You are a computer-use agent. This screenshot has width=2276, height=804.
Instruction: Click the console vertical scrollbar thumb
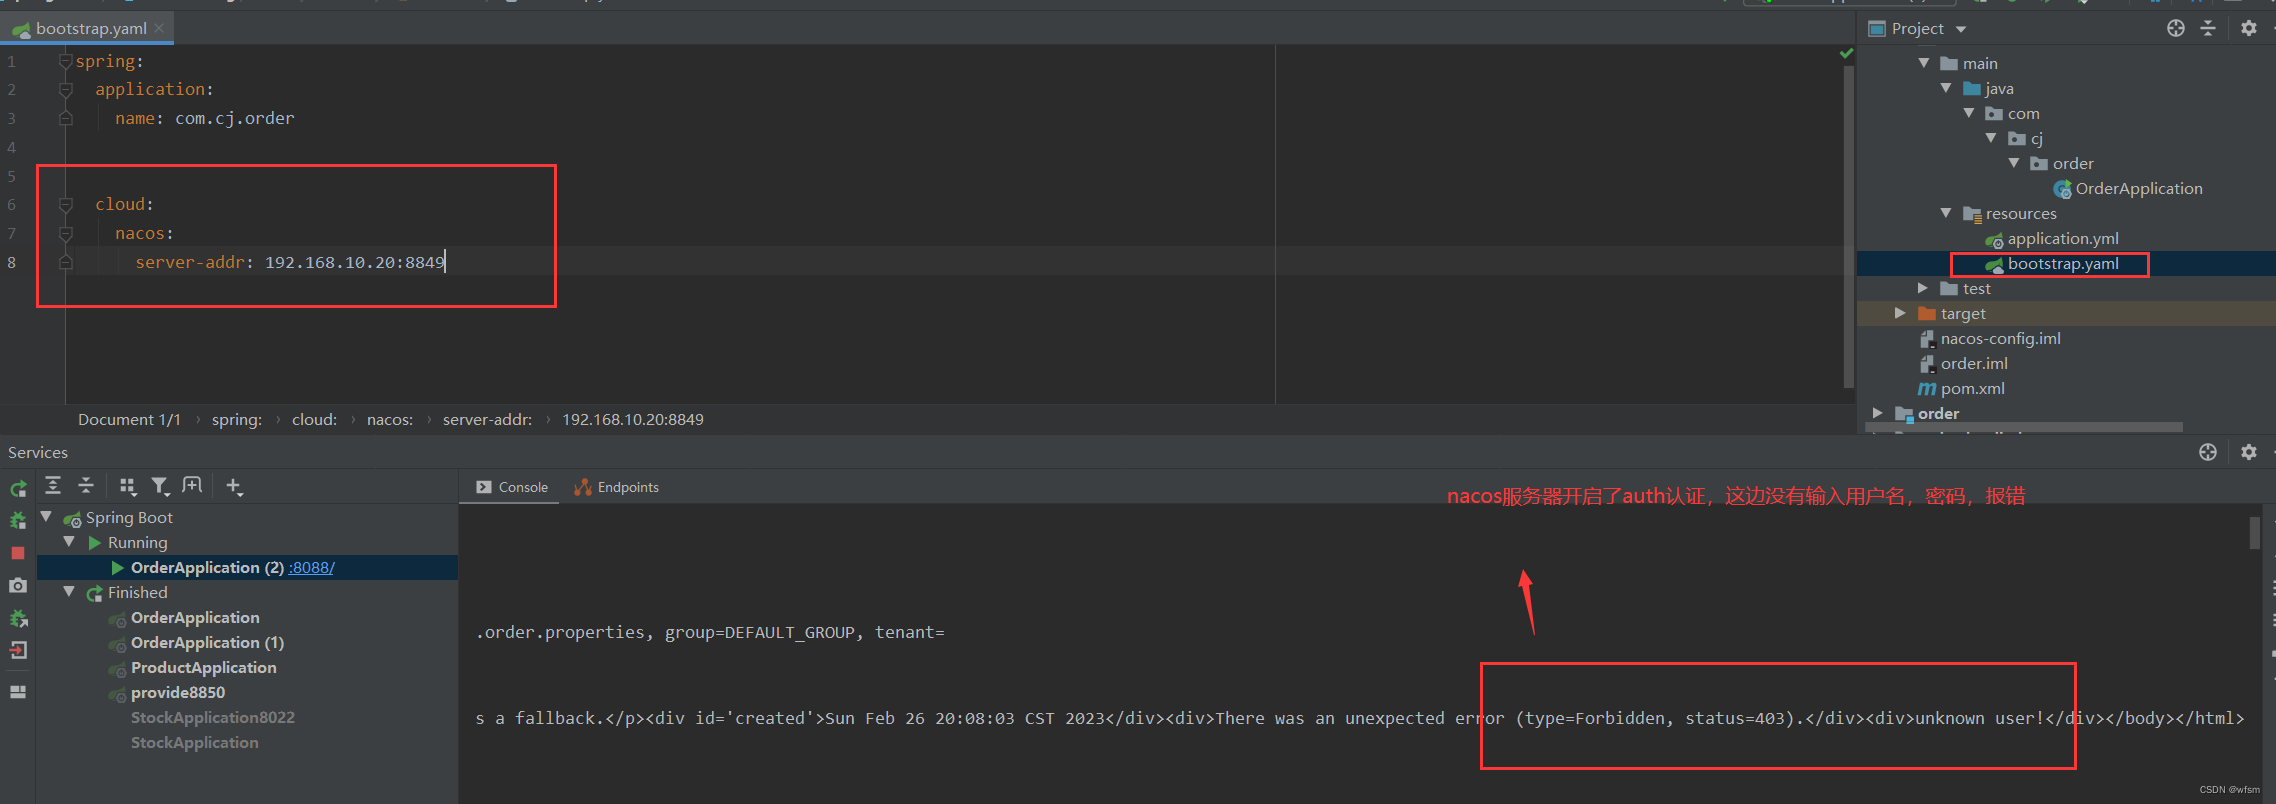pyautogui.click(x=2254, y=532)
